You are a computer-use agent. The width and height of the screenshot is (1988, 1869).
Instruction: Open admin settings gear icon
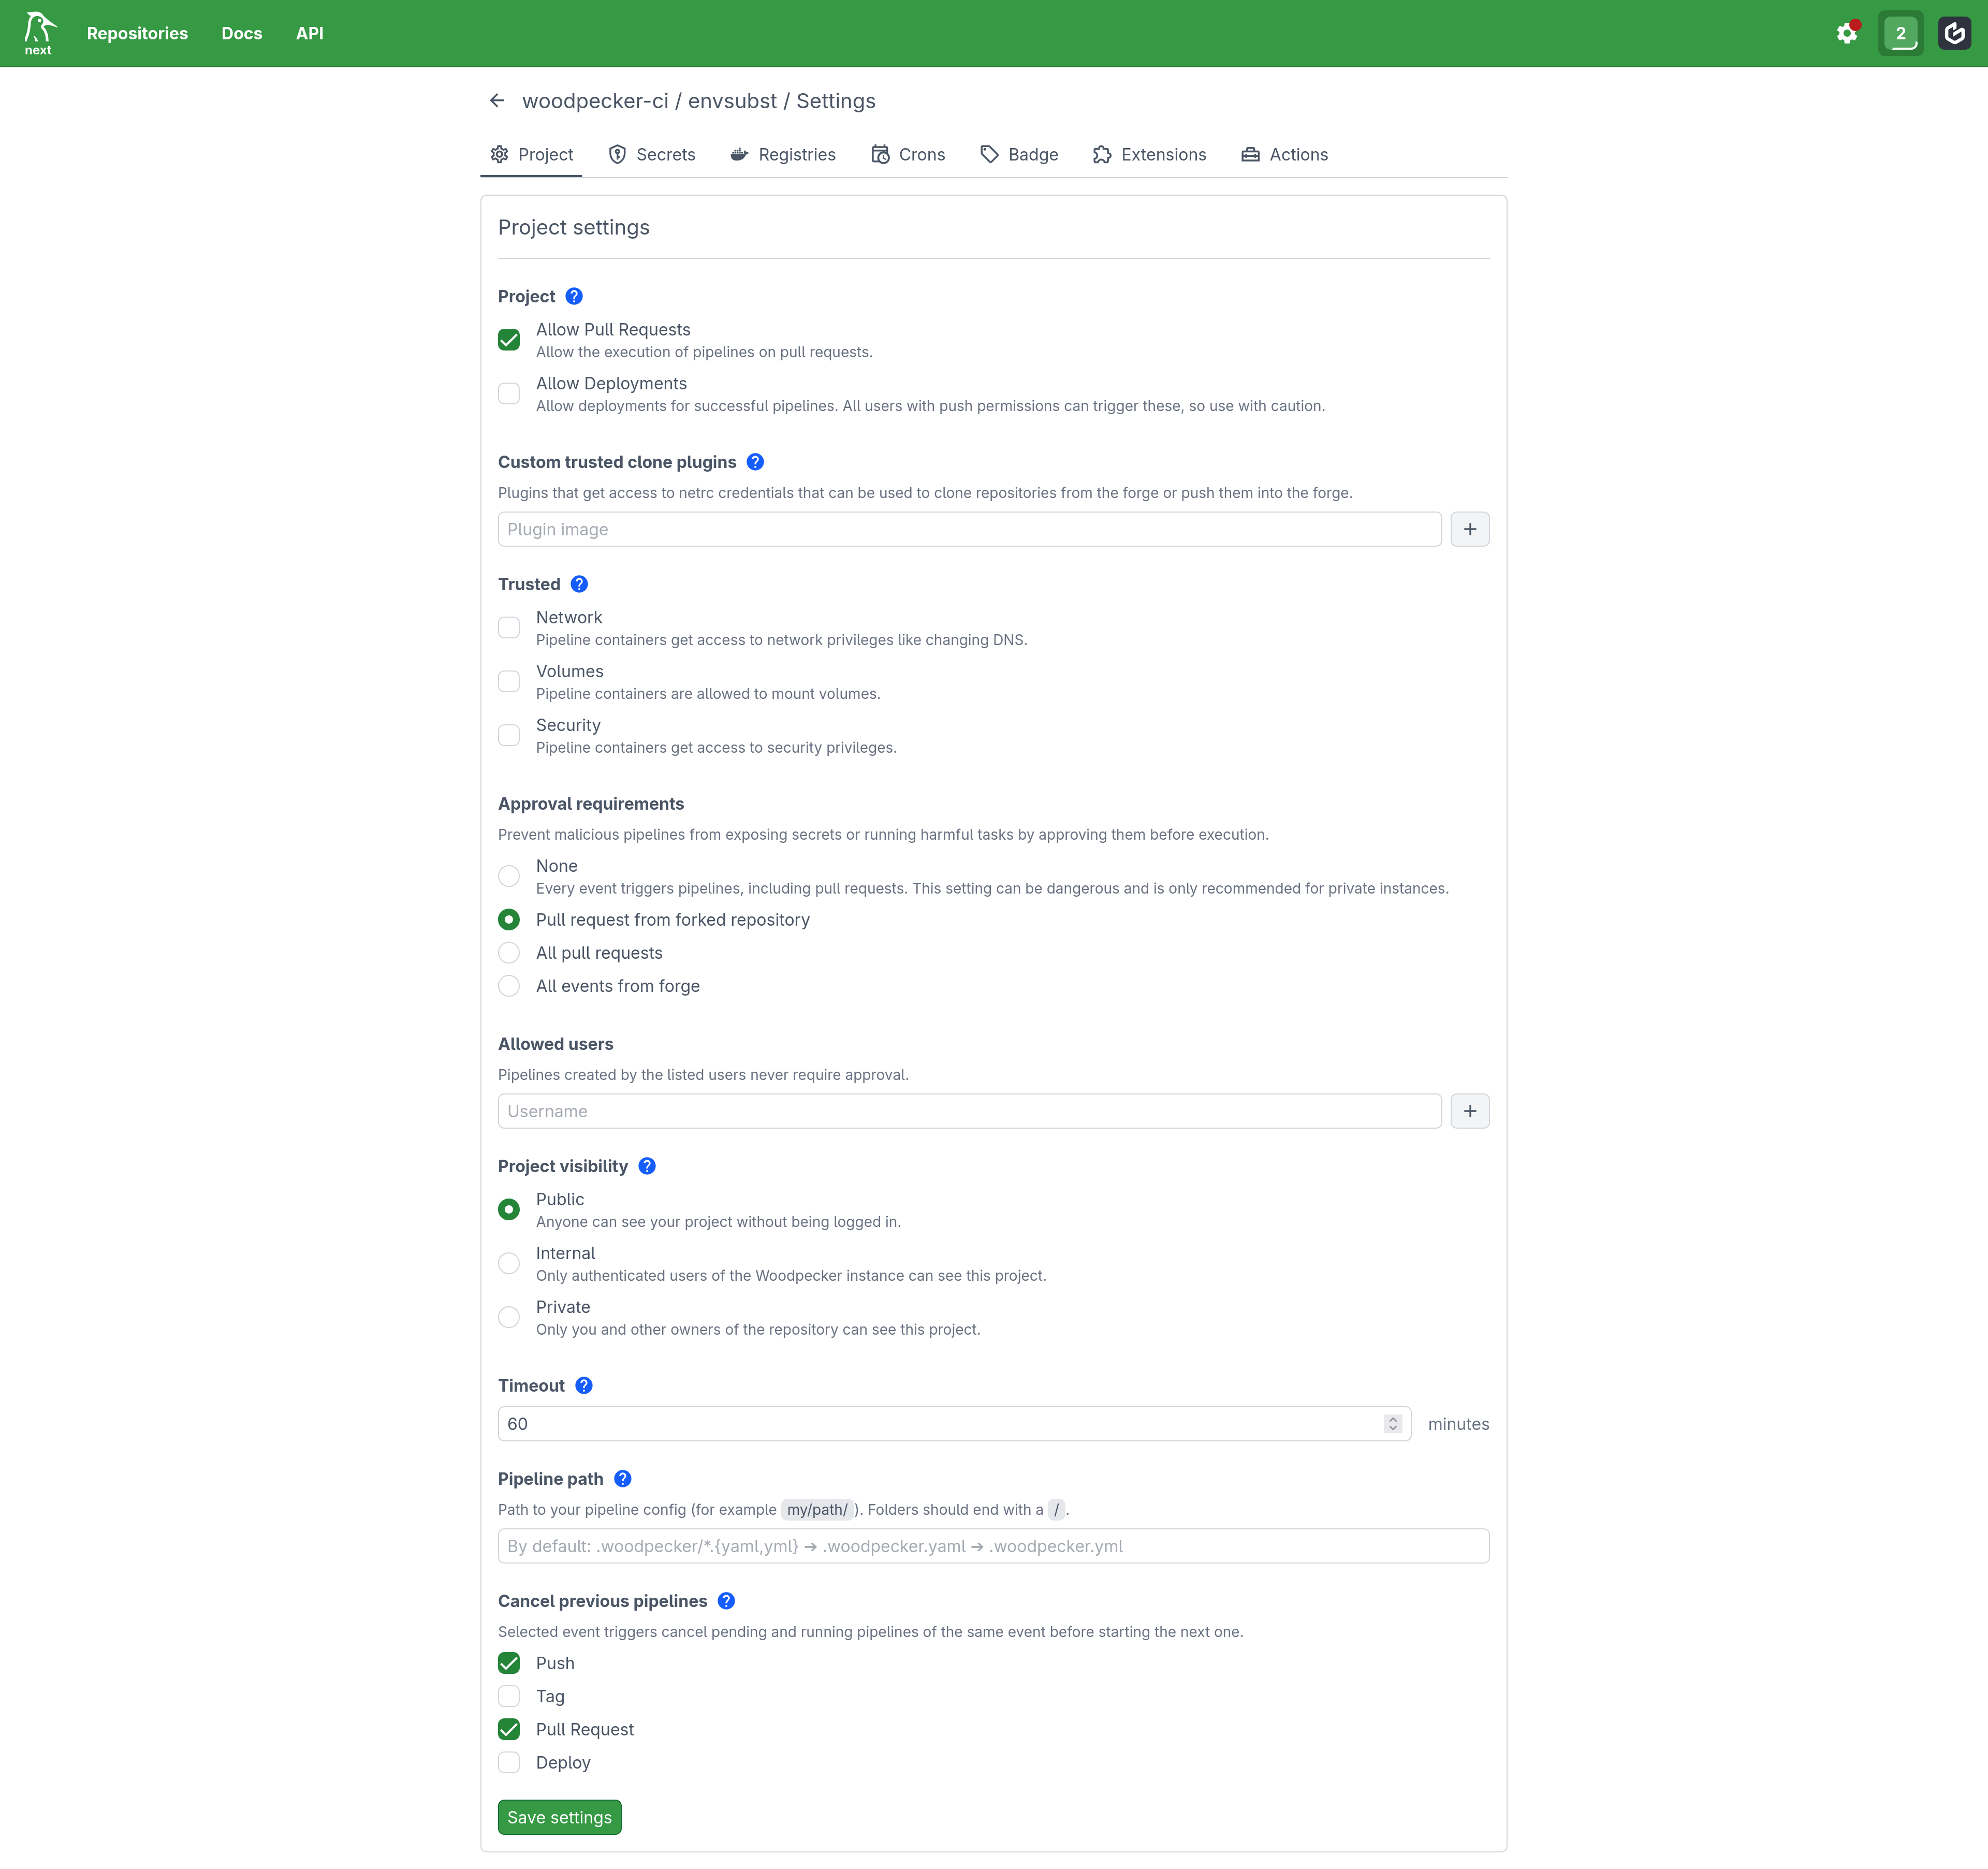tap(1847, 33)
